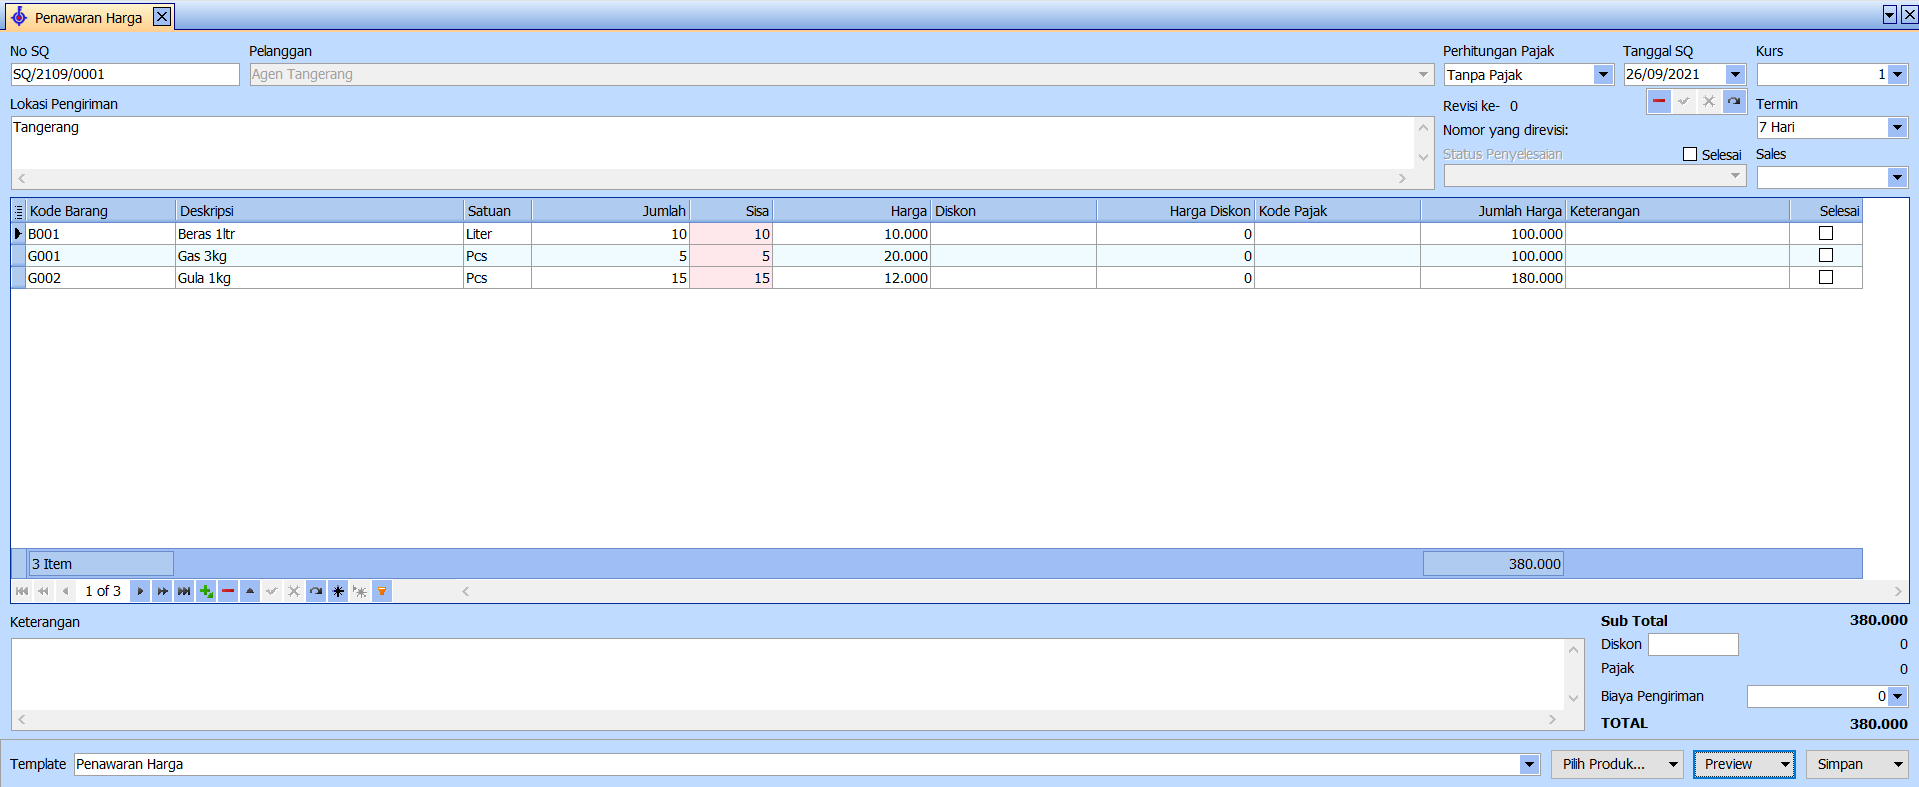This screenshot has height=787, width=1919.
Task: Sort by Kode Barang column header
Action: tap(101, 211)
